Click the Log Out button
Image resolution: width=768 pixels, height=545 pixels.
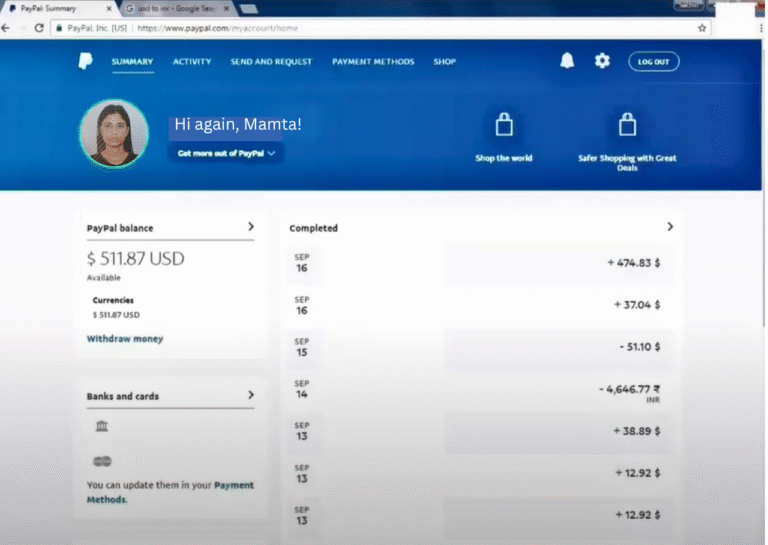pyautogui.click(x=653, y=62)
